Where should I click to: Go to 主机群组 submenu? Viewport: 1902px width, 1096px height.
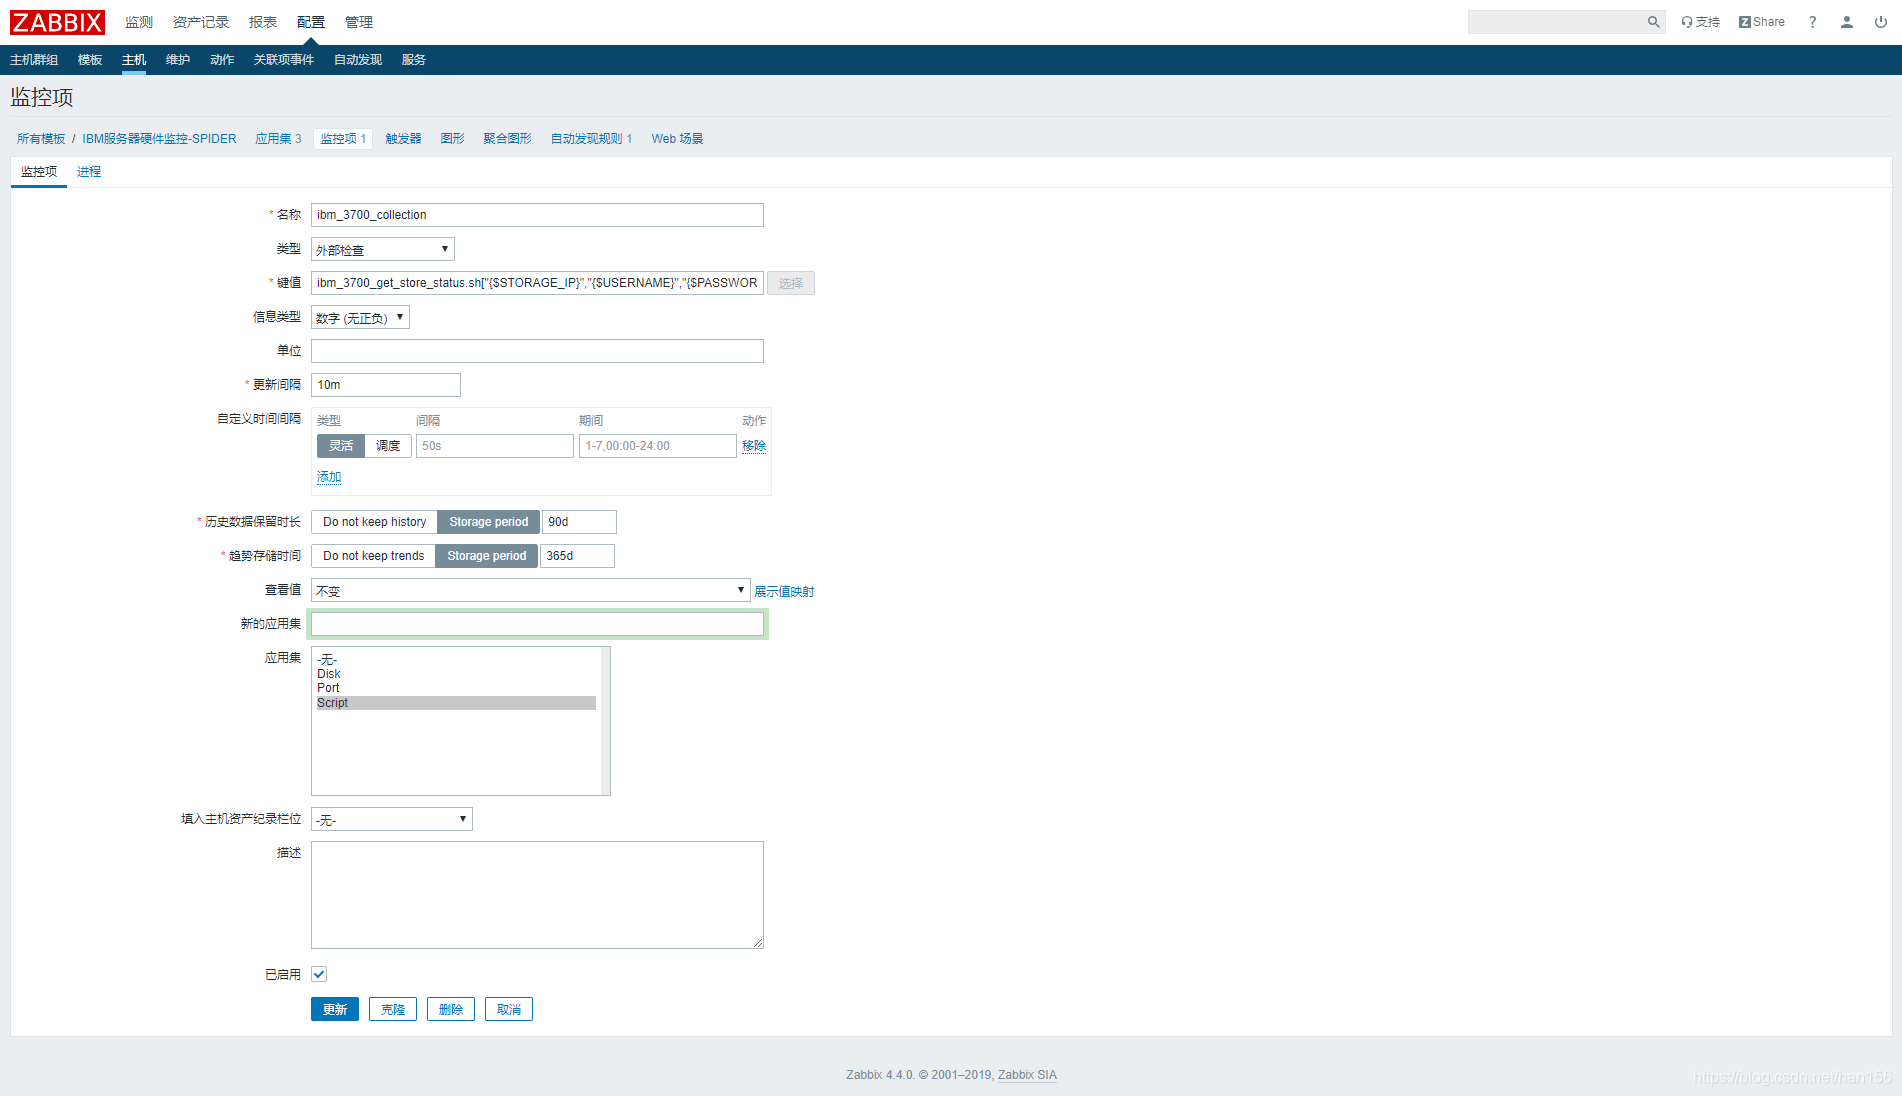(34, 60)
